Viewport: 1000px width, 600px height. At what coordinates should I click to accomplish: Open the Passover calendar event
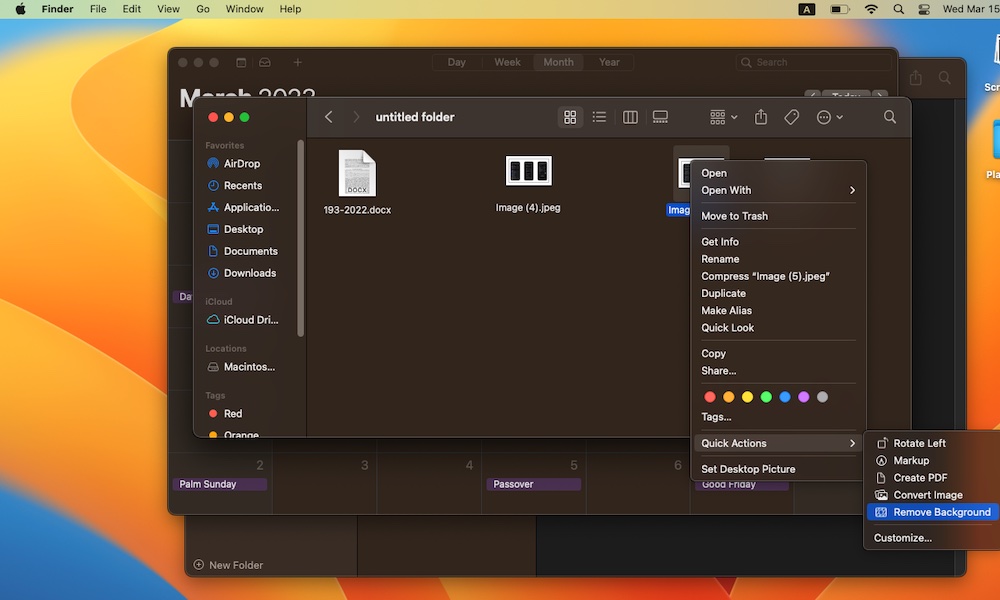pyautogui.click(x=533, y=484)
